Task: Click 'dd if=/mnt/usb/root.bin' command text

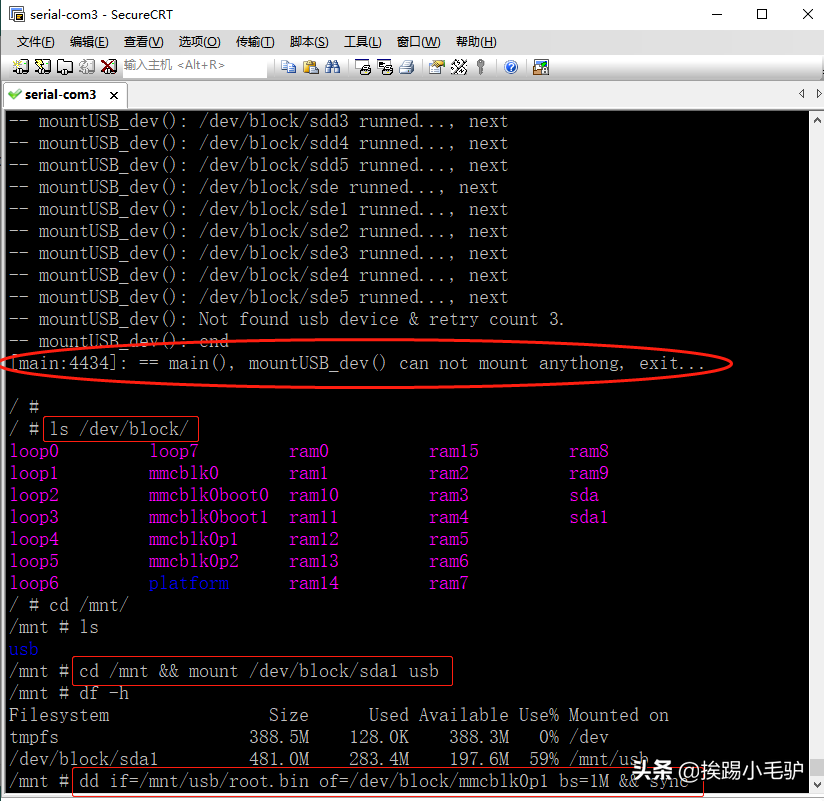Action: pos(194,782)
